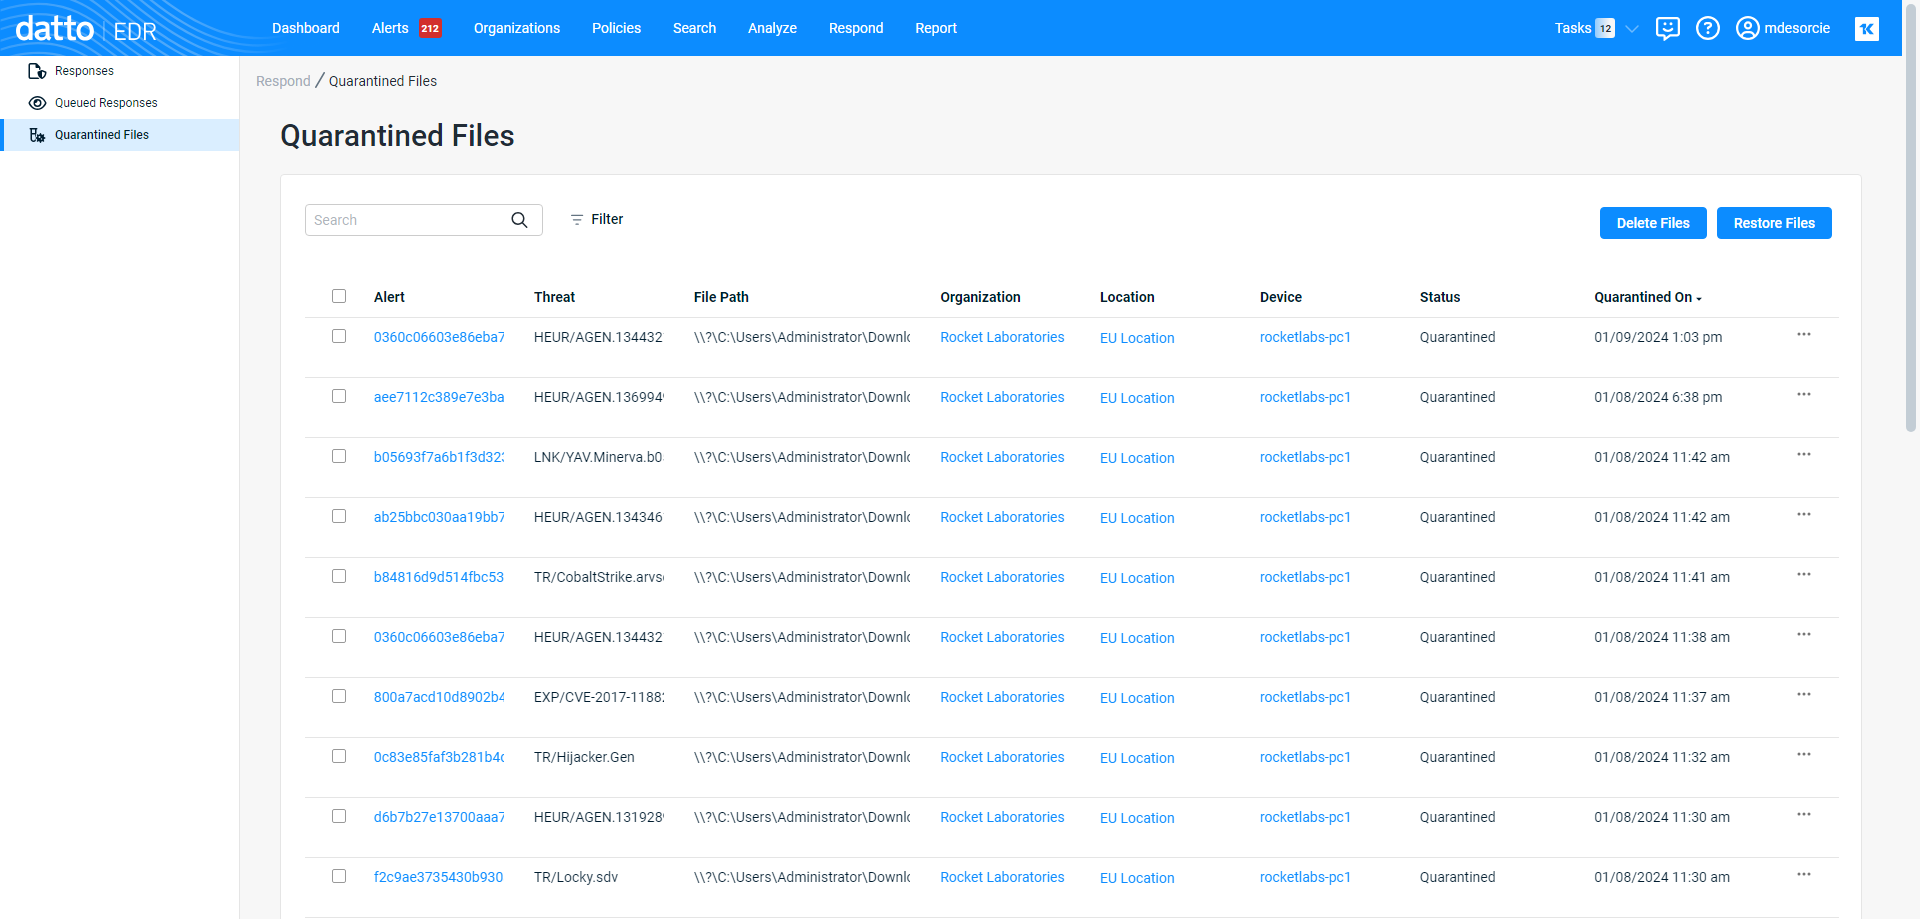
Task: Open actions menu for b84816d9d514fbc53 row
Action: 1803,575
